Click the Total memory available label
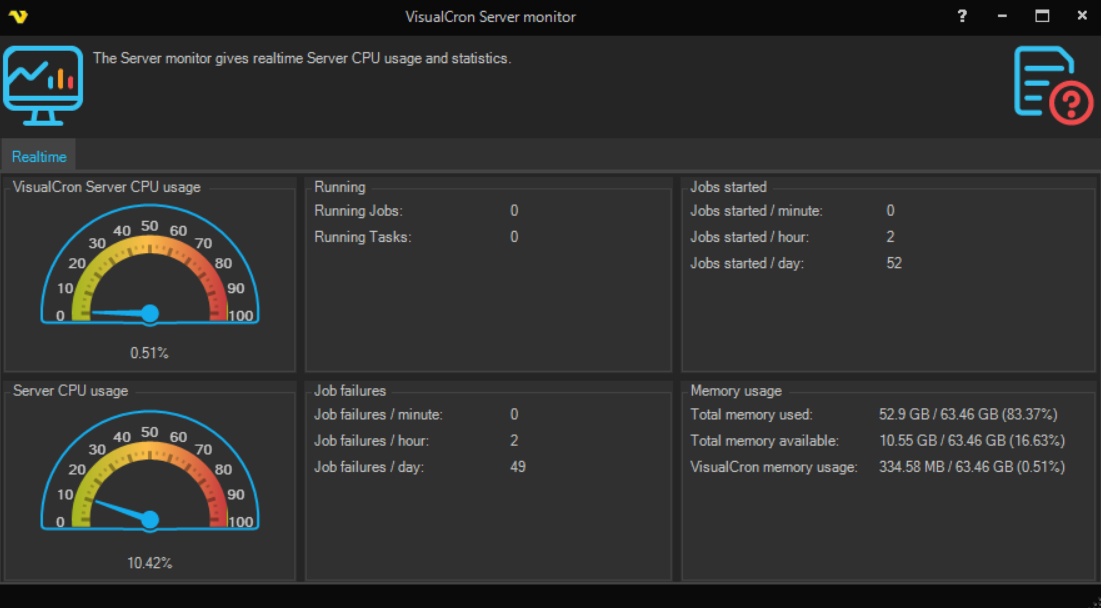 pyautogui.click(x=764, y=441)
